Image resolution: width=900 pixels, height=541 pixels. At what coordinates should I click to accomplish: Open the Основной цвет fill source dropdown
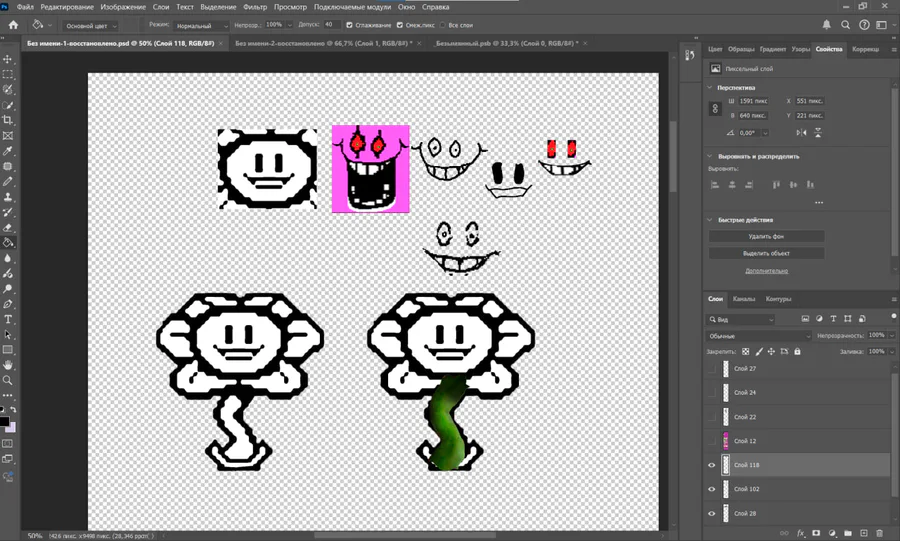(91, 26)
